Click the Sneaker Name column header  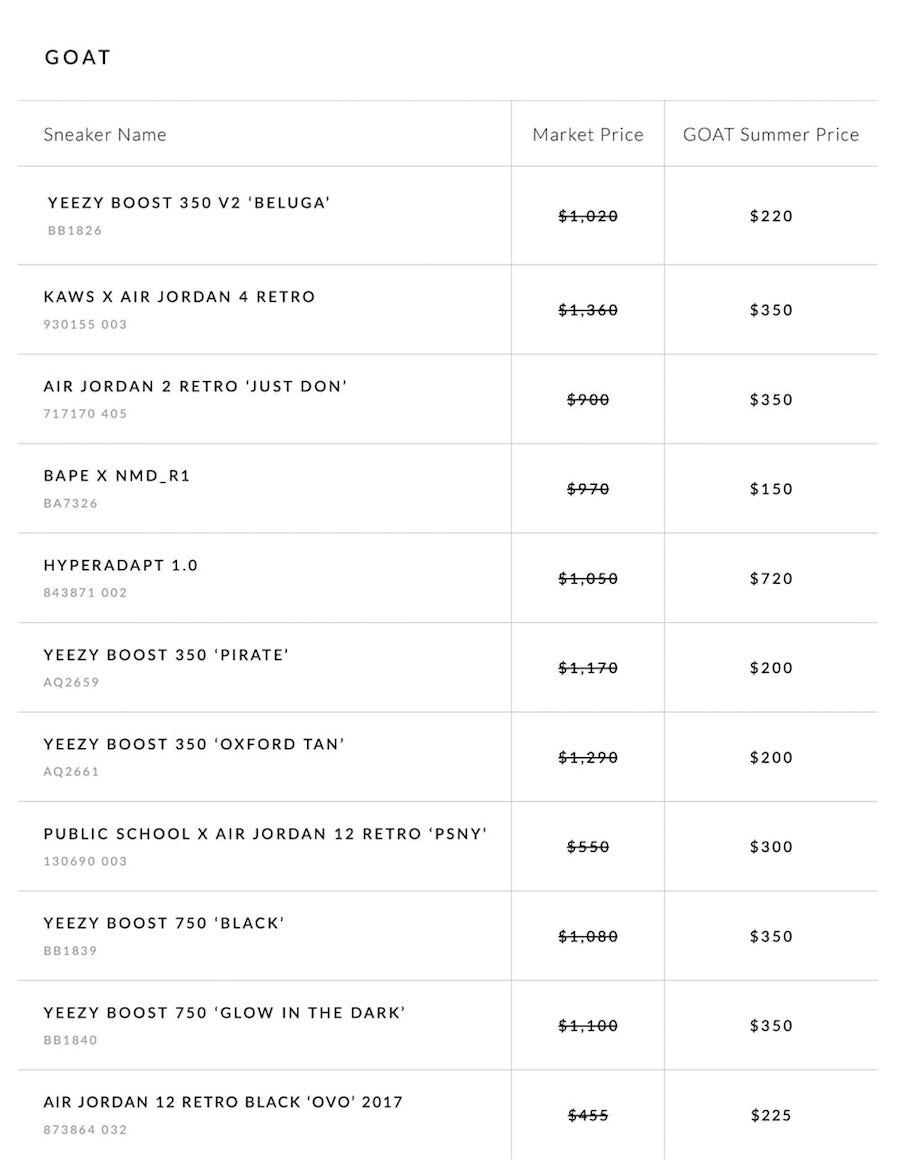[105, 134]
